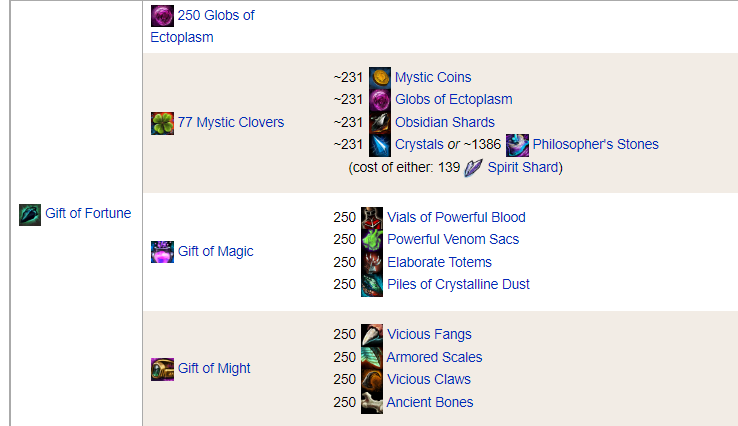This screenshot has width=738, height=426.
Task: Click the Obsidian Shards icon
Action: tap(380, 122)
